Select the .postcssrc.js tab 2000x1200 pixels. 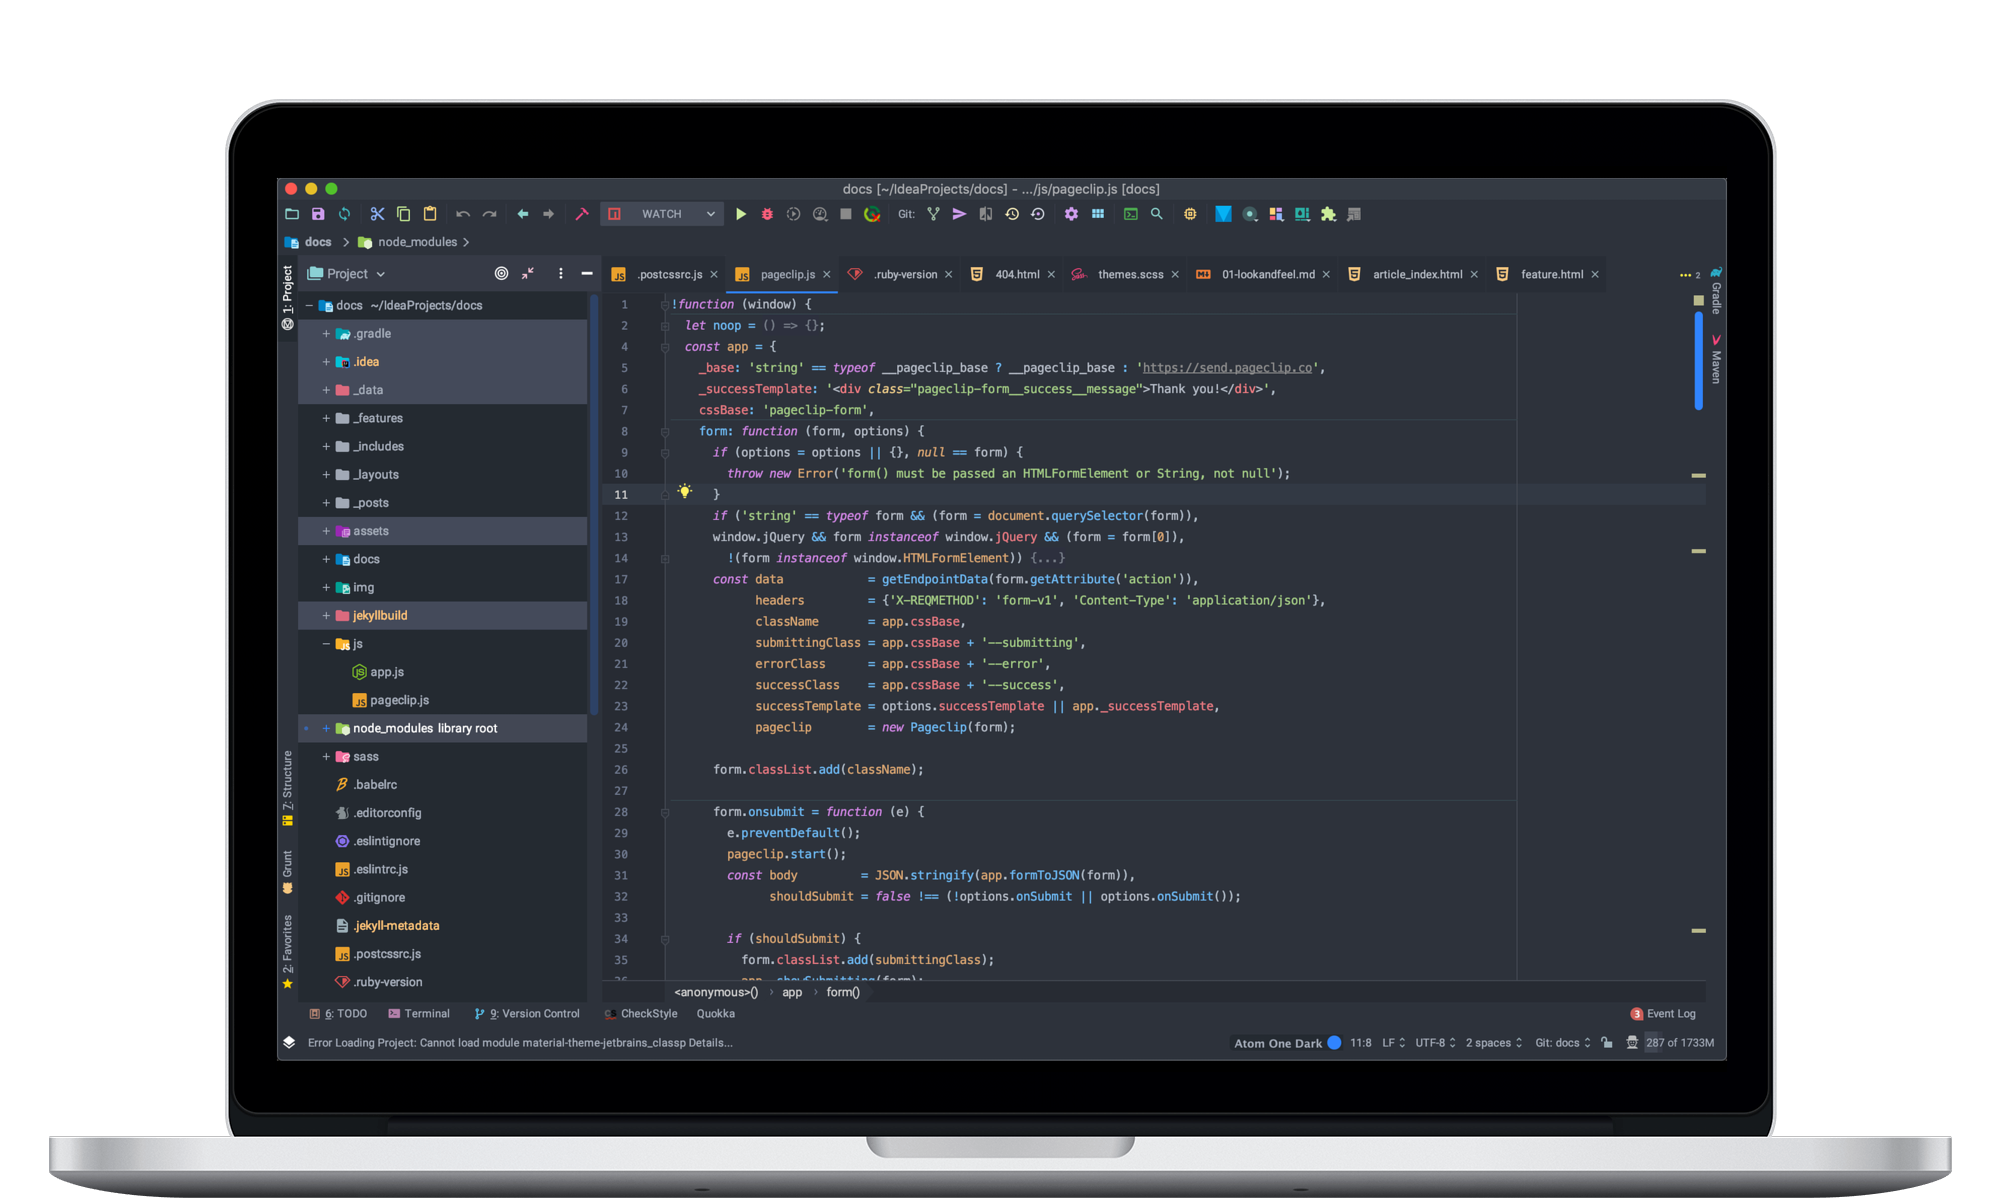click(661, 274)
